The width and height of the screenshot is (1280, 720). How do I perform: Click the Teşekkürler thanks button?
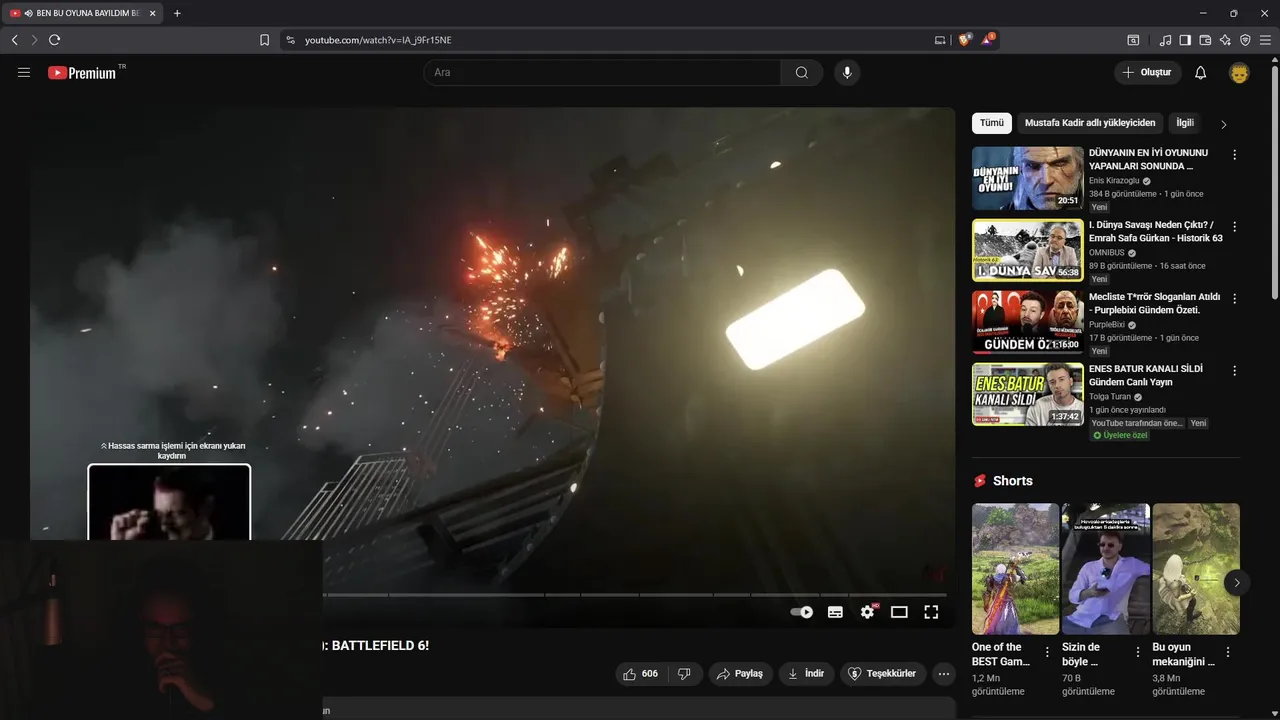883,674
